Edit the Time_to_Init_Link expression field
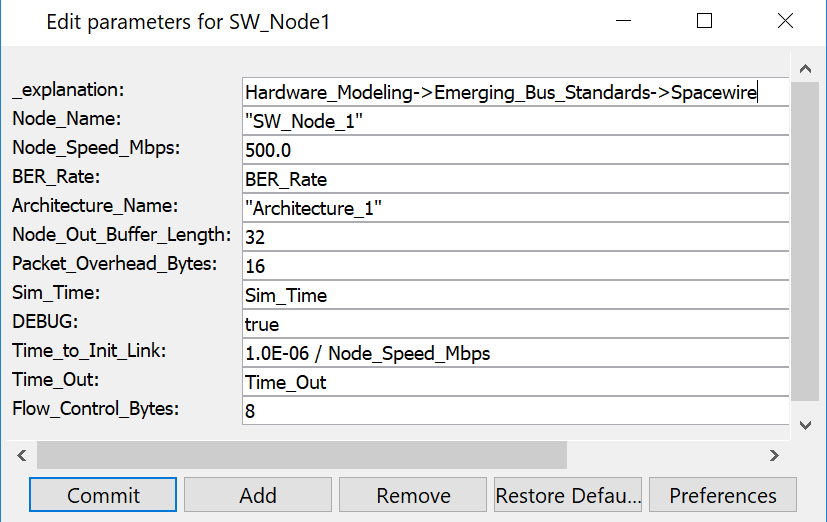 coord(515,353)
